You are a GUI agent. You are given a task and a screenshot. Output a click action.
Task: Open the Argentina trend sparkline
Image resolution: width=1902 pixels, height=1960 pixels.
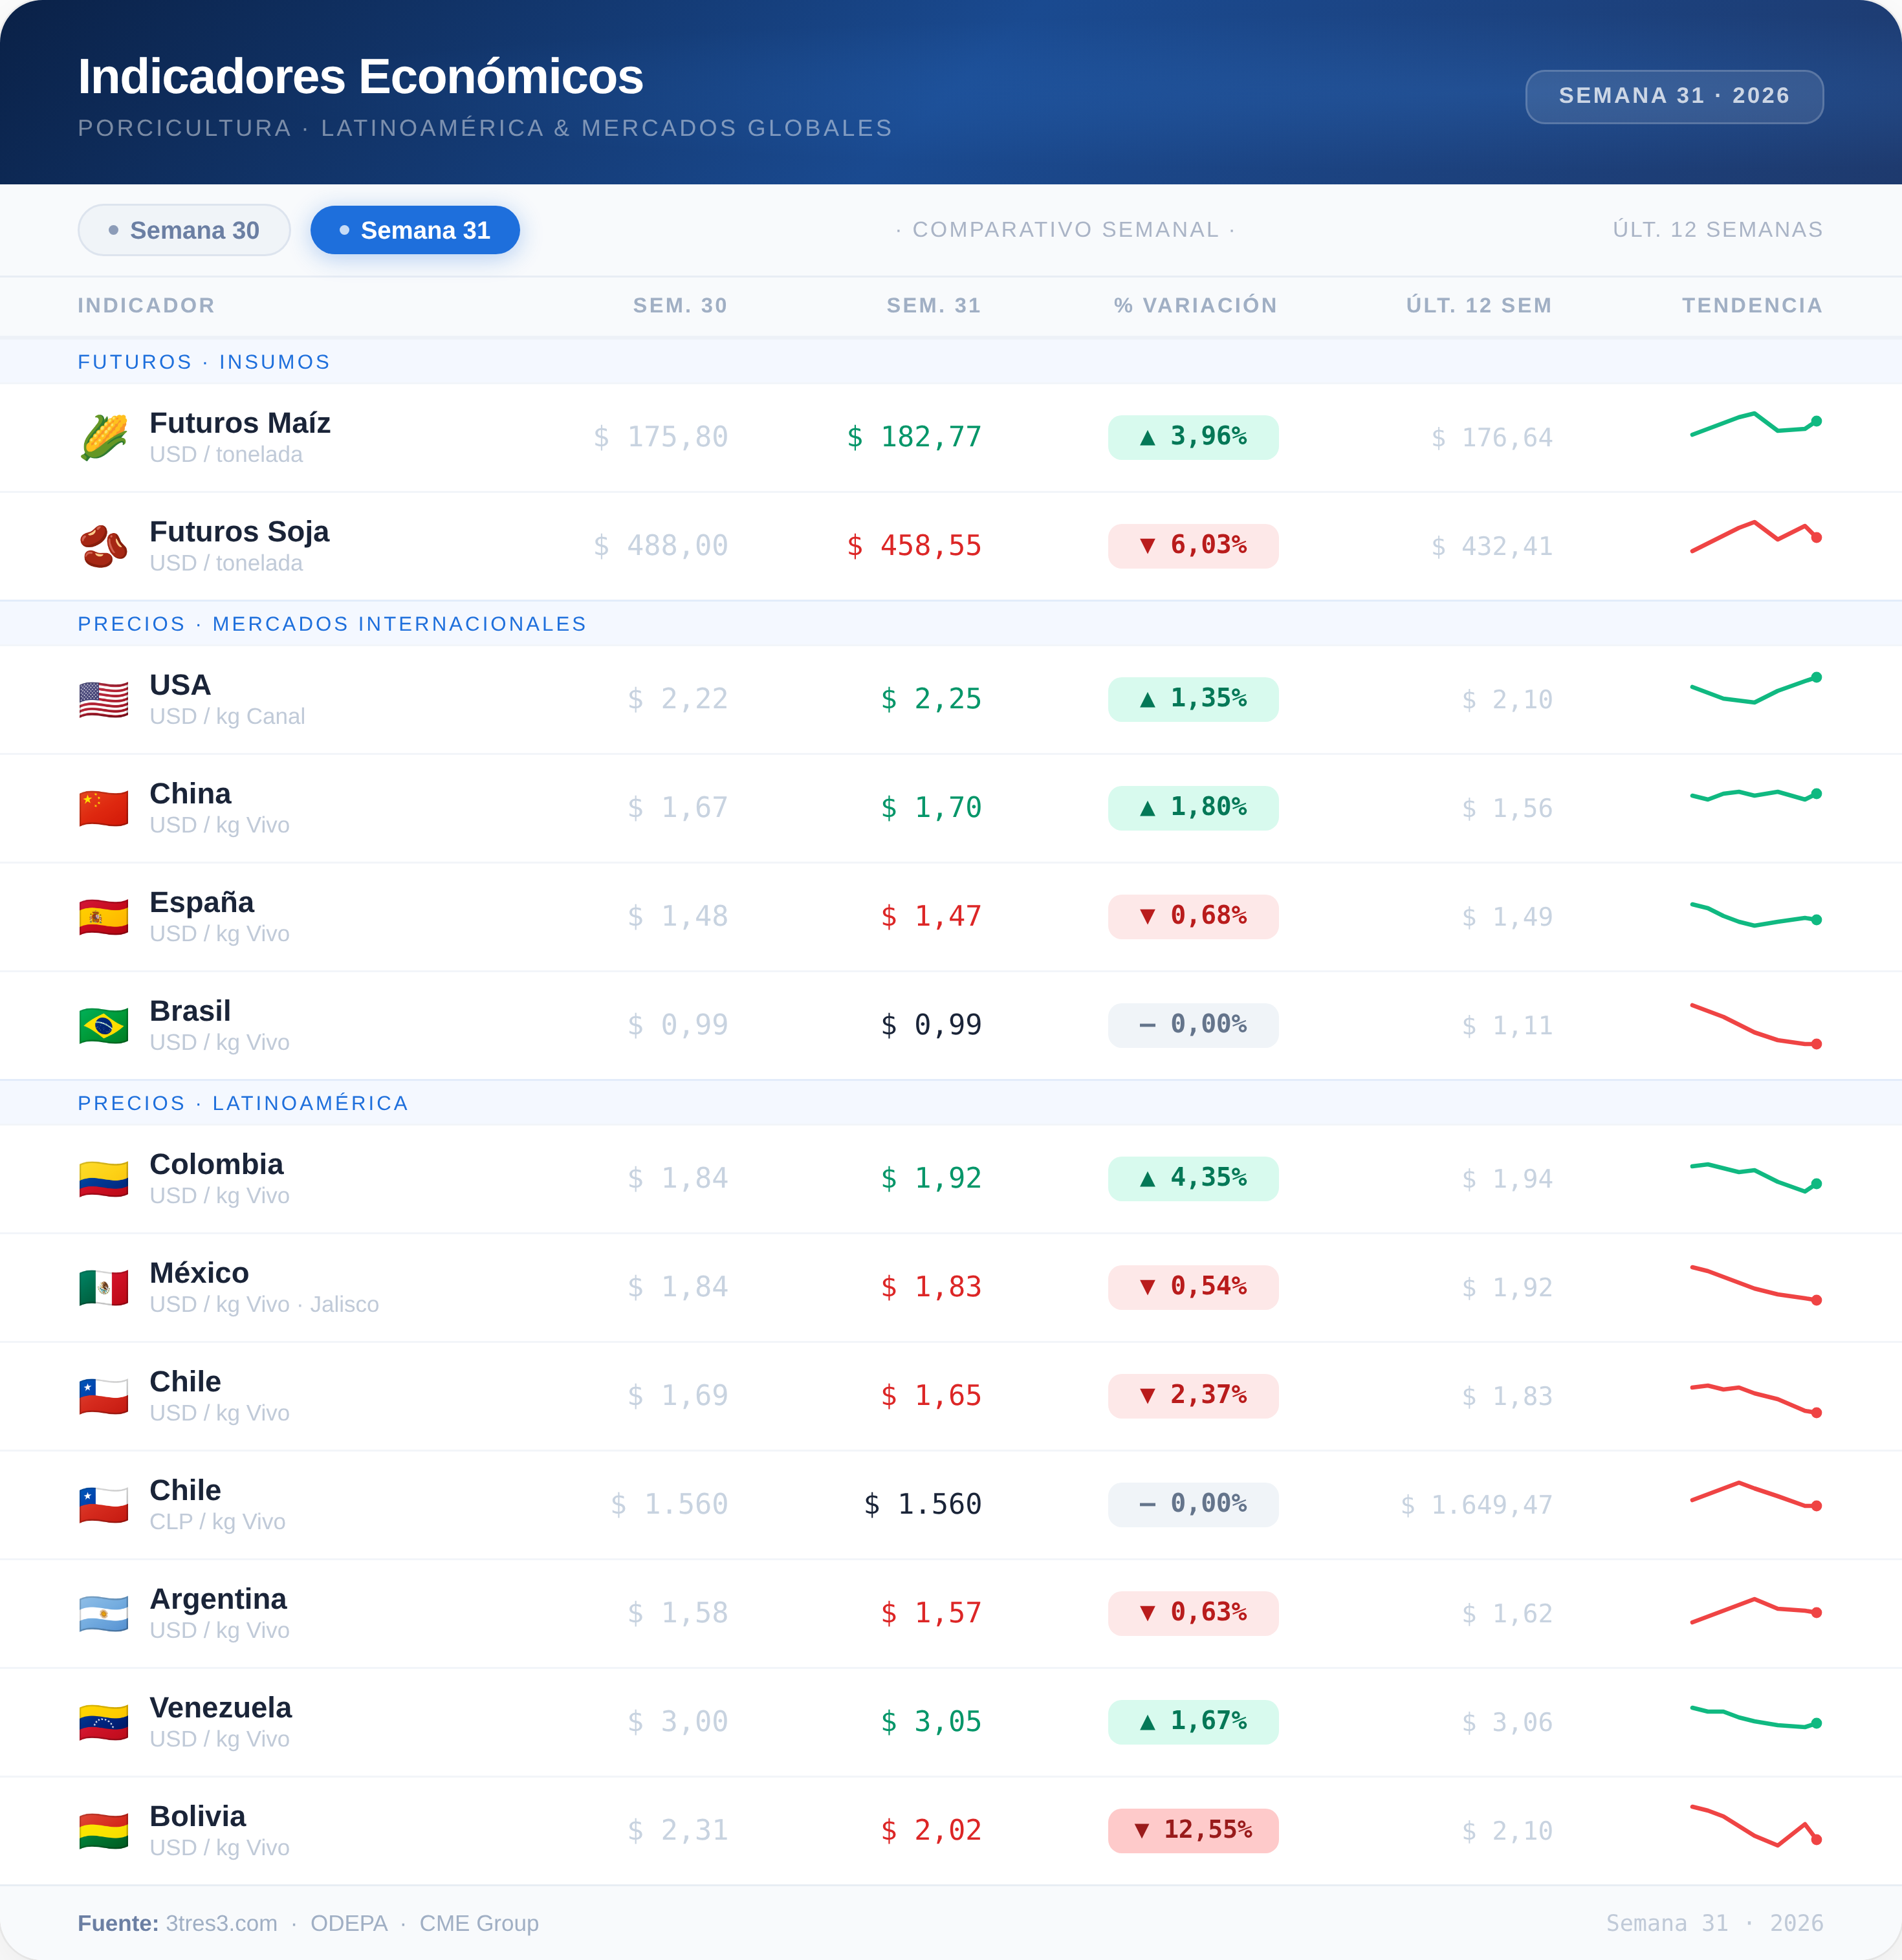click(x=1756, y=1610)
